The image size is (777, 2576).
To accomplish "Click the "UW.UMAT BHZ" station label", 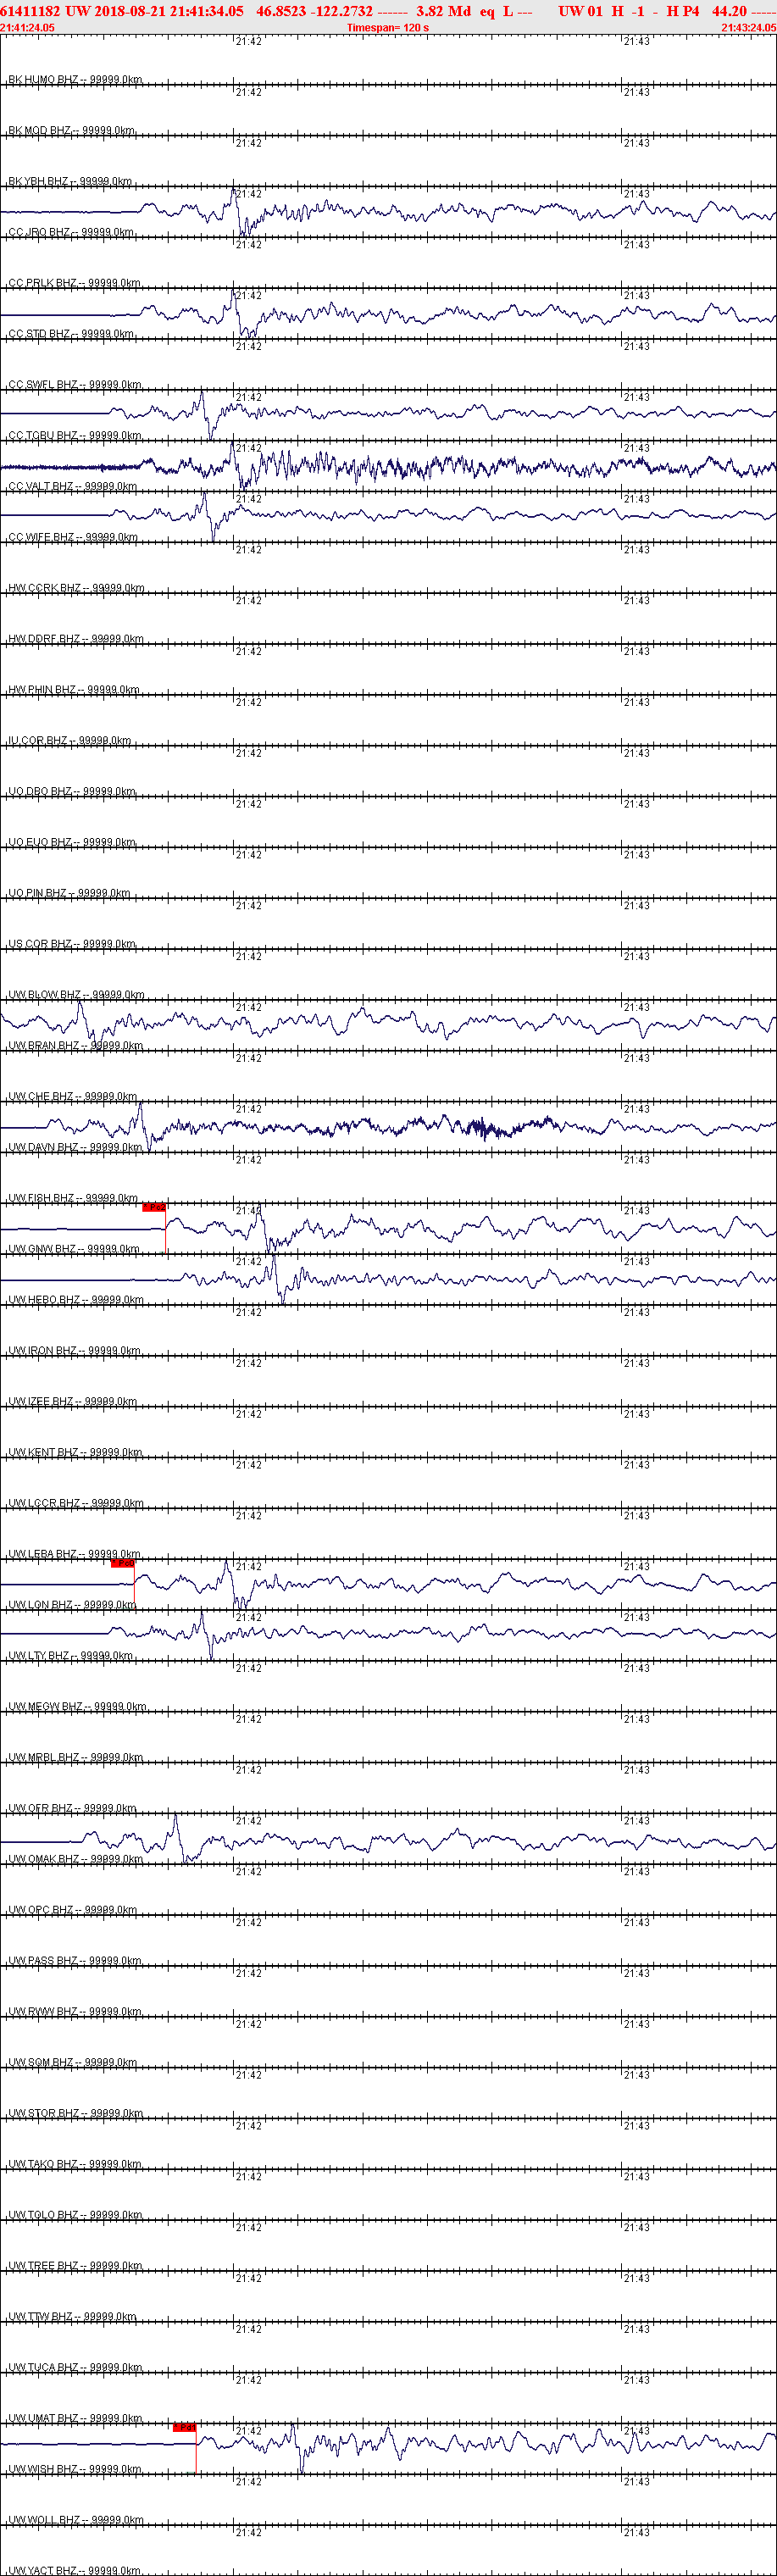I will tap(43, 2419).
